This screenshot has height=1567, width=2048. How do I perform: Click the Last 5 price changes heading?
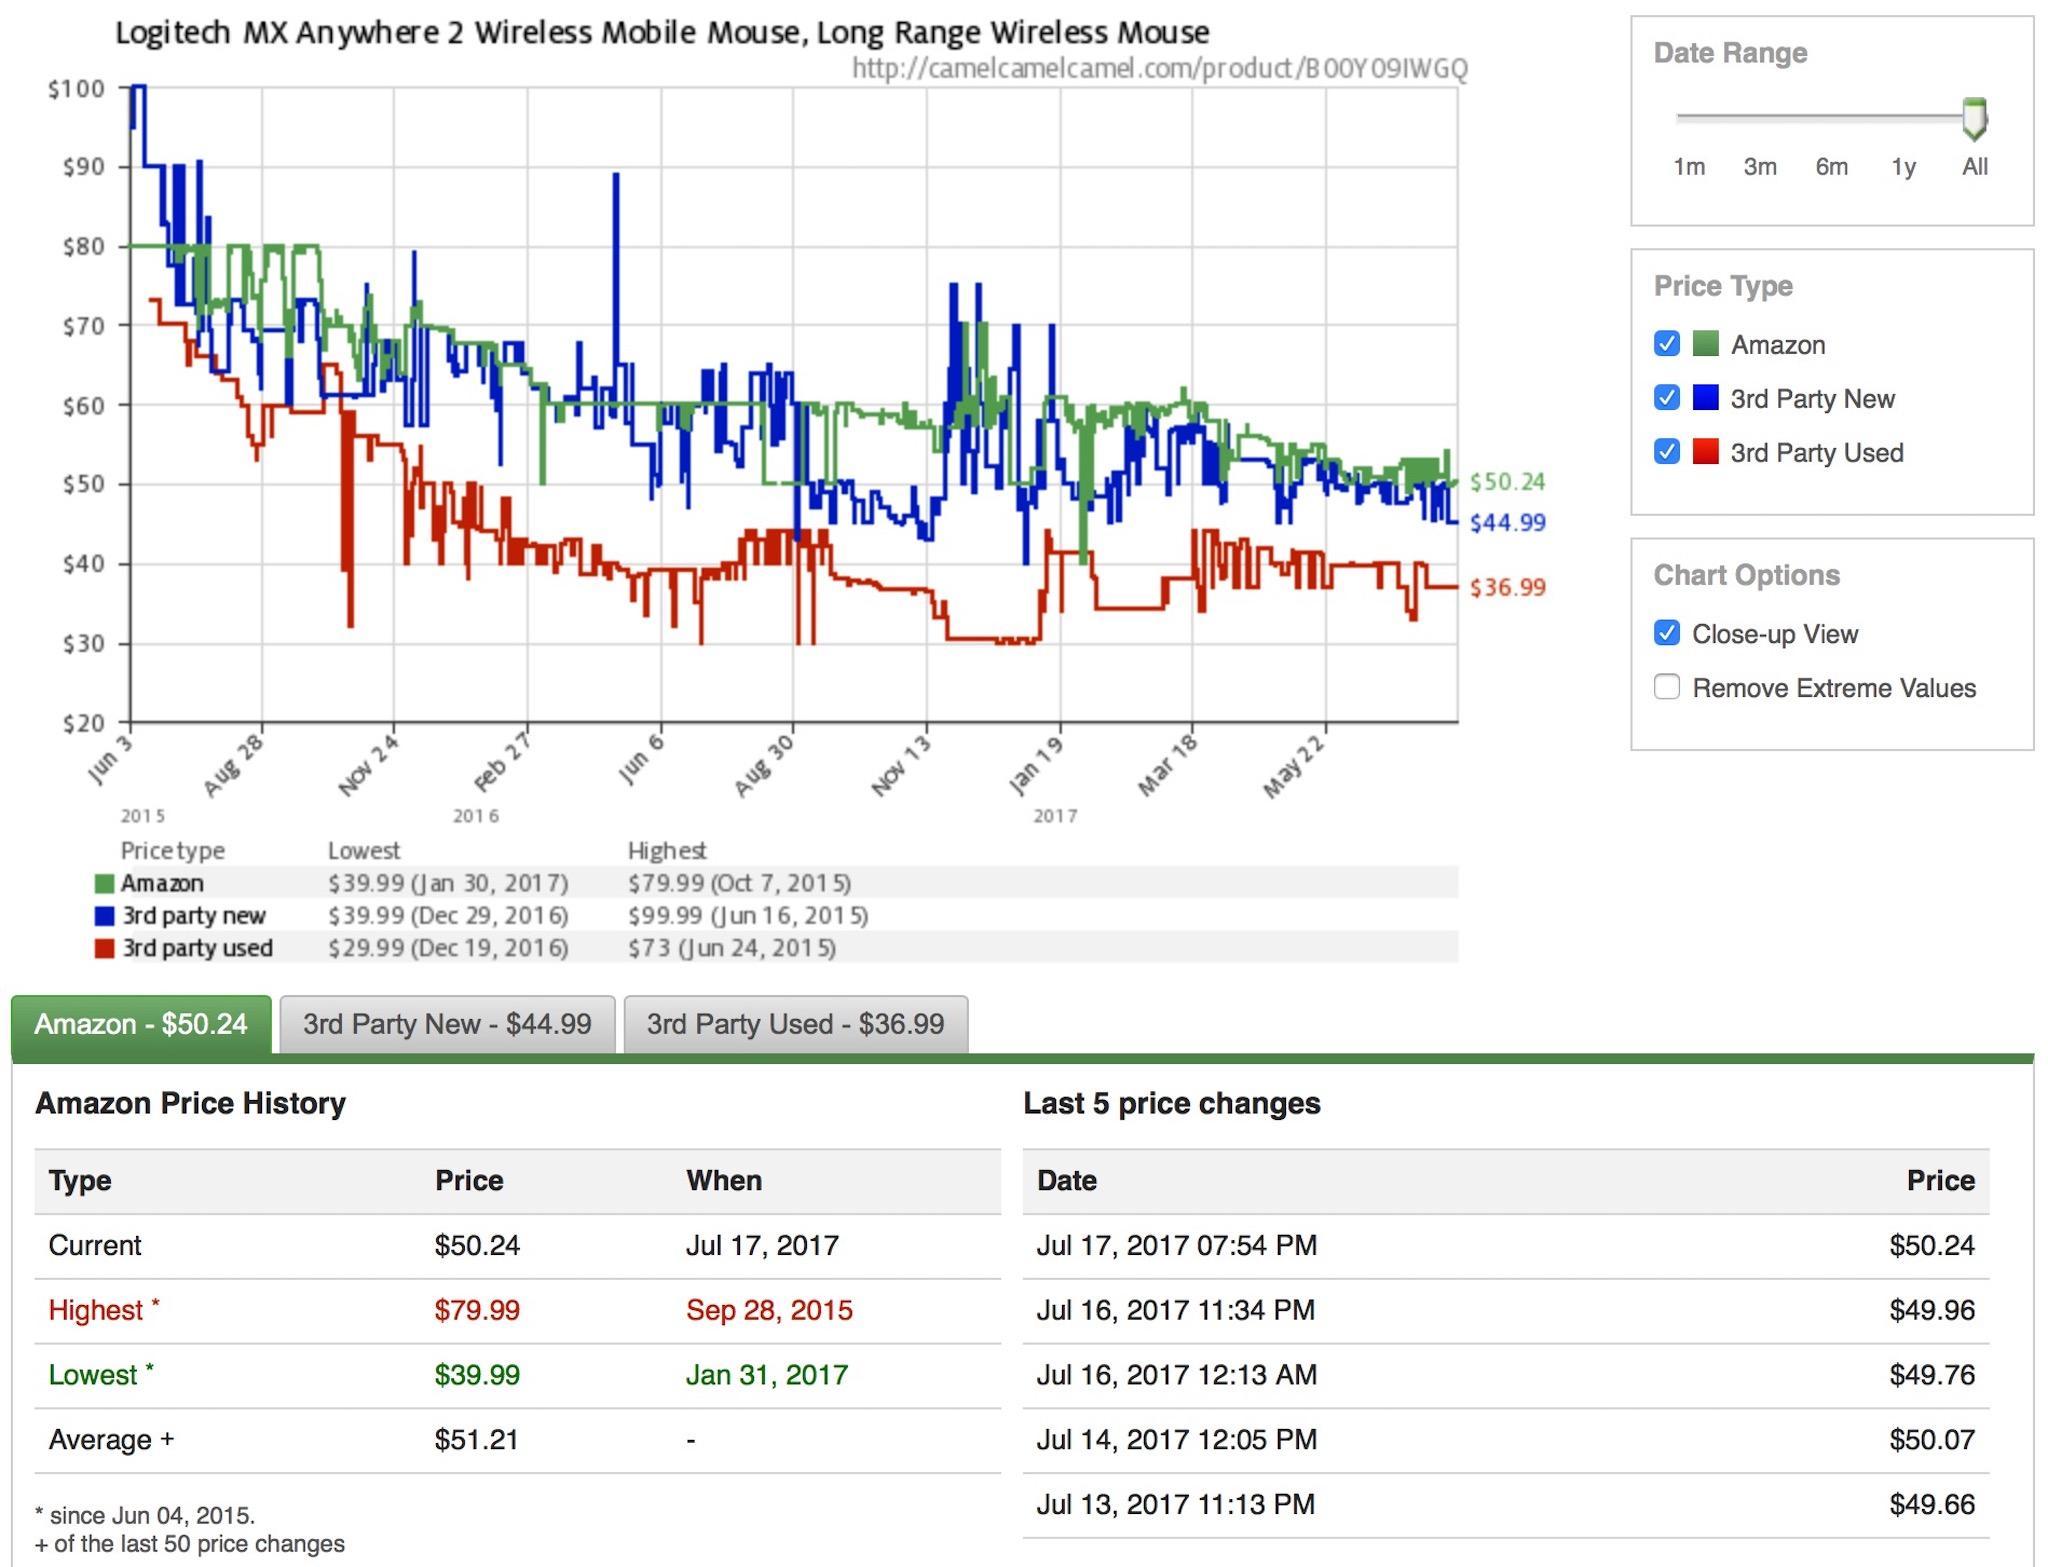(1172, 1103)
